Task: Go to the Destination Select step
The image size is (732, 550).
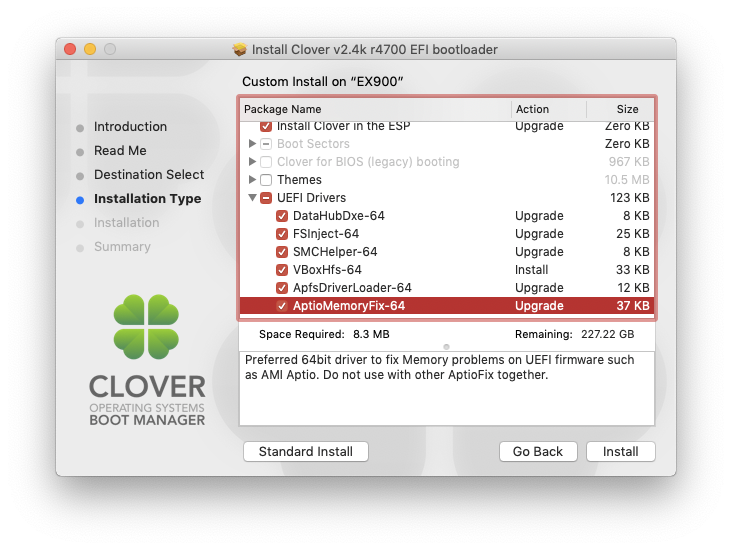Action: [x=149, y=175]
